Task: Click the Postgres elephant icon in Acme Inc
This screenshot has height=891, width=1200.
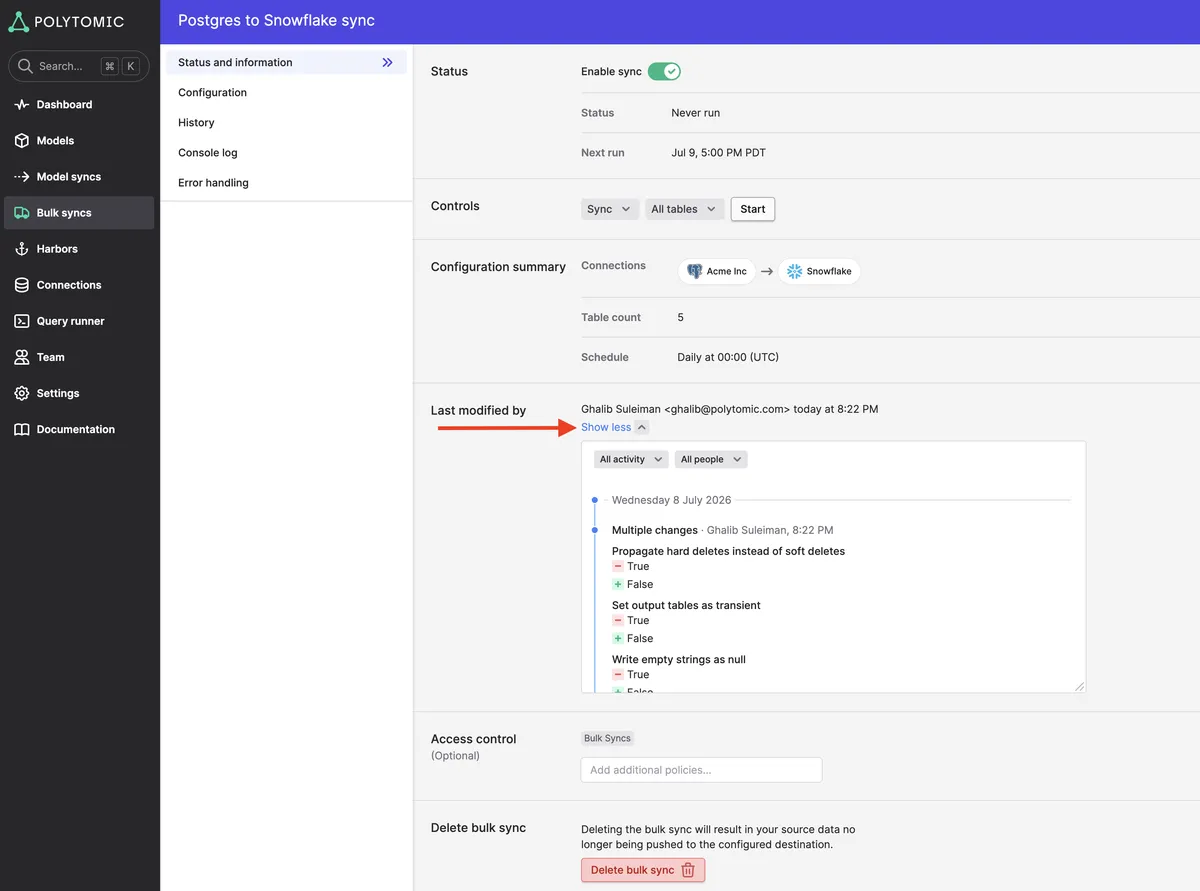Action: click(x=695, y=271)
